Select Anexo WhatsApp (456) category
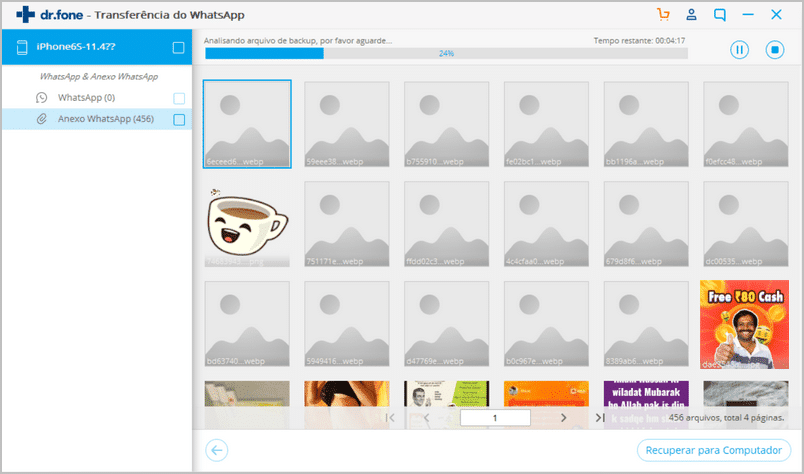The width and height of the screenshot is (804, 474). click(105, 120)
